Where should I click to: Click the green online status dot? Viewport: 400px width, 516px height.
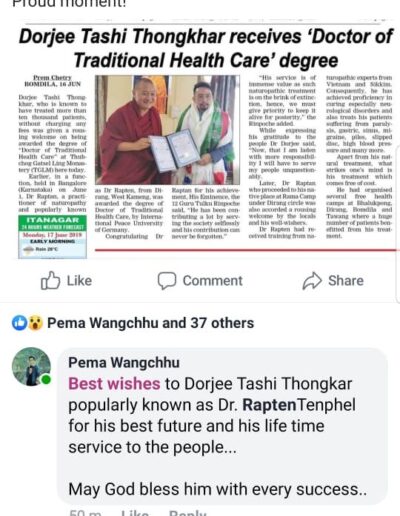pyautogui.click(x=46, y=379)
